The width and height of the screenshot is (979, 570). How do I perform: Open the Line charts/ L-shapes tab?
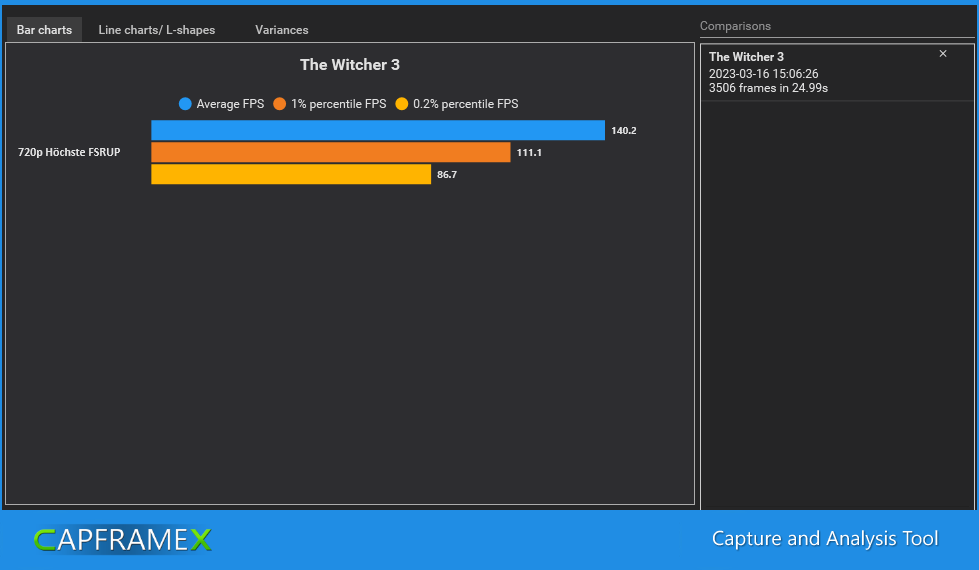pos(157,29)
